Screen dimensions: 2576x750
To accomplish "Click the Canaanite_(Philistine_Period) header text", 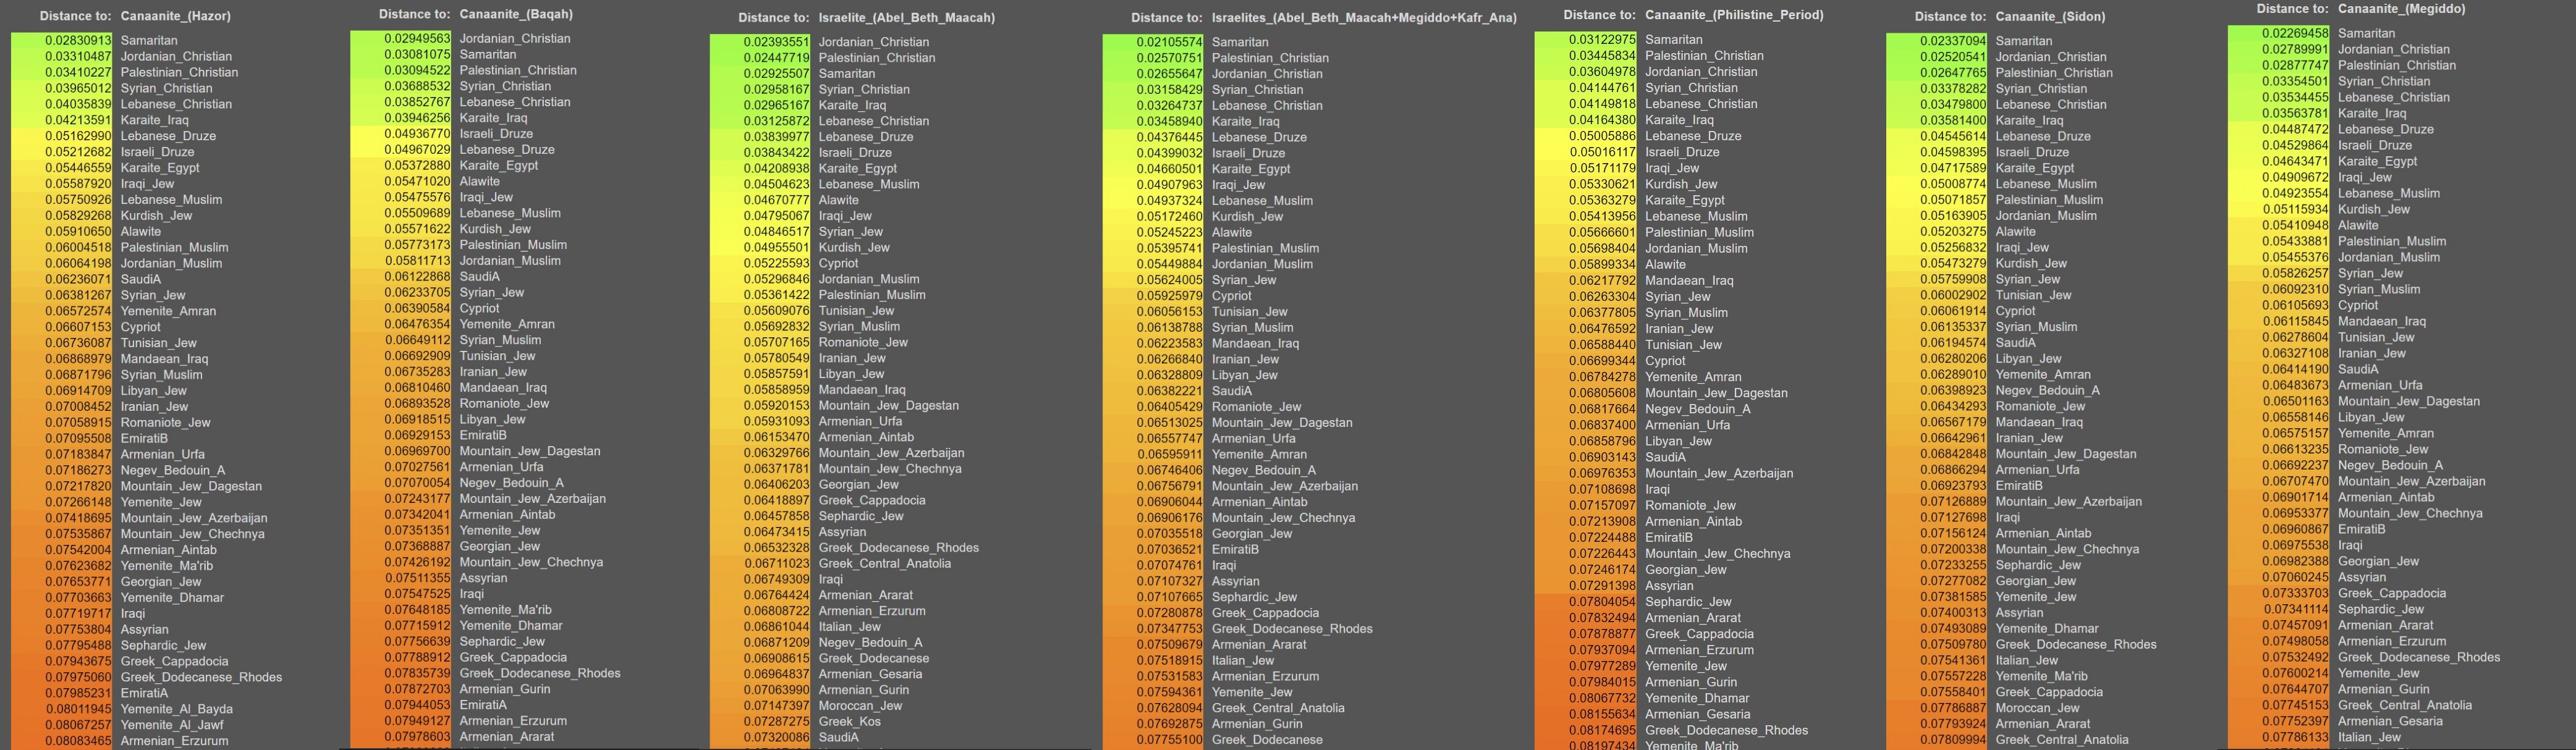I will (x=1734, y=15).
